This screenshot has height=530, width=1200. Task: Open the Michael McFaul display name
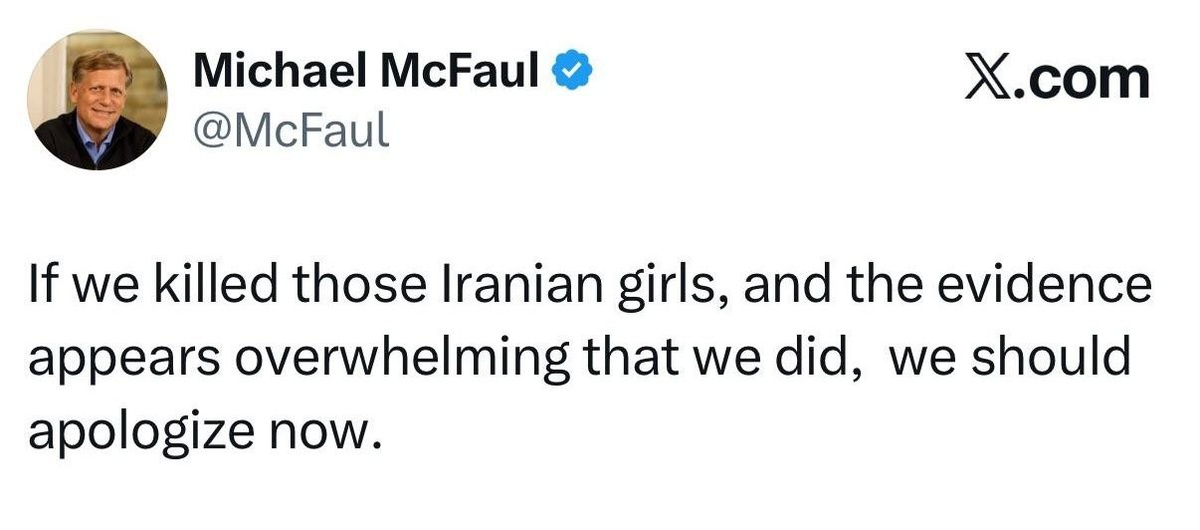(x=367, y=72)
